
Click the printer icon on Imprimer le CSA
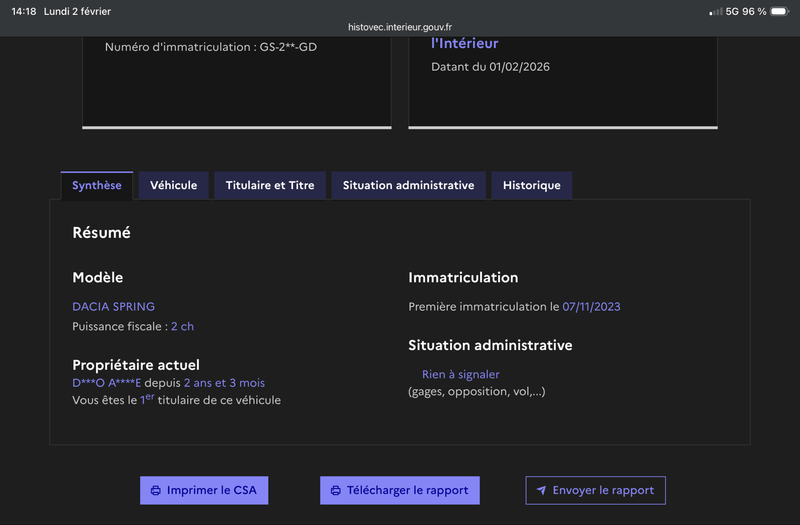click(x=155, y=491)
